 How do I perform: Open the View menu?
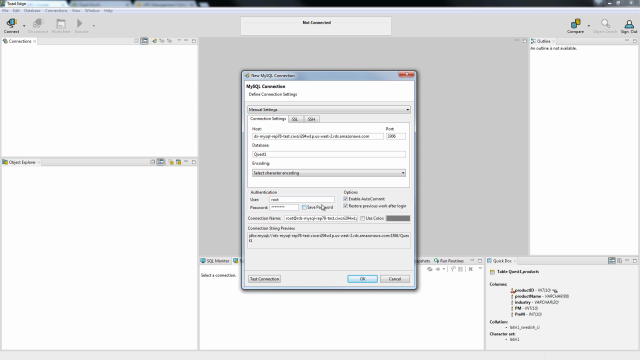click(76, 11)
